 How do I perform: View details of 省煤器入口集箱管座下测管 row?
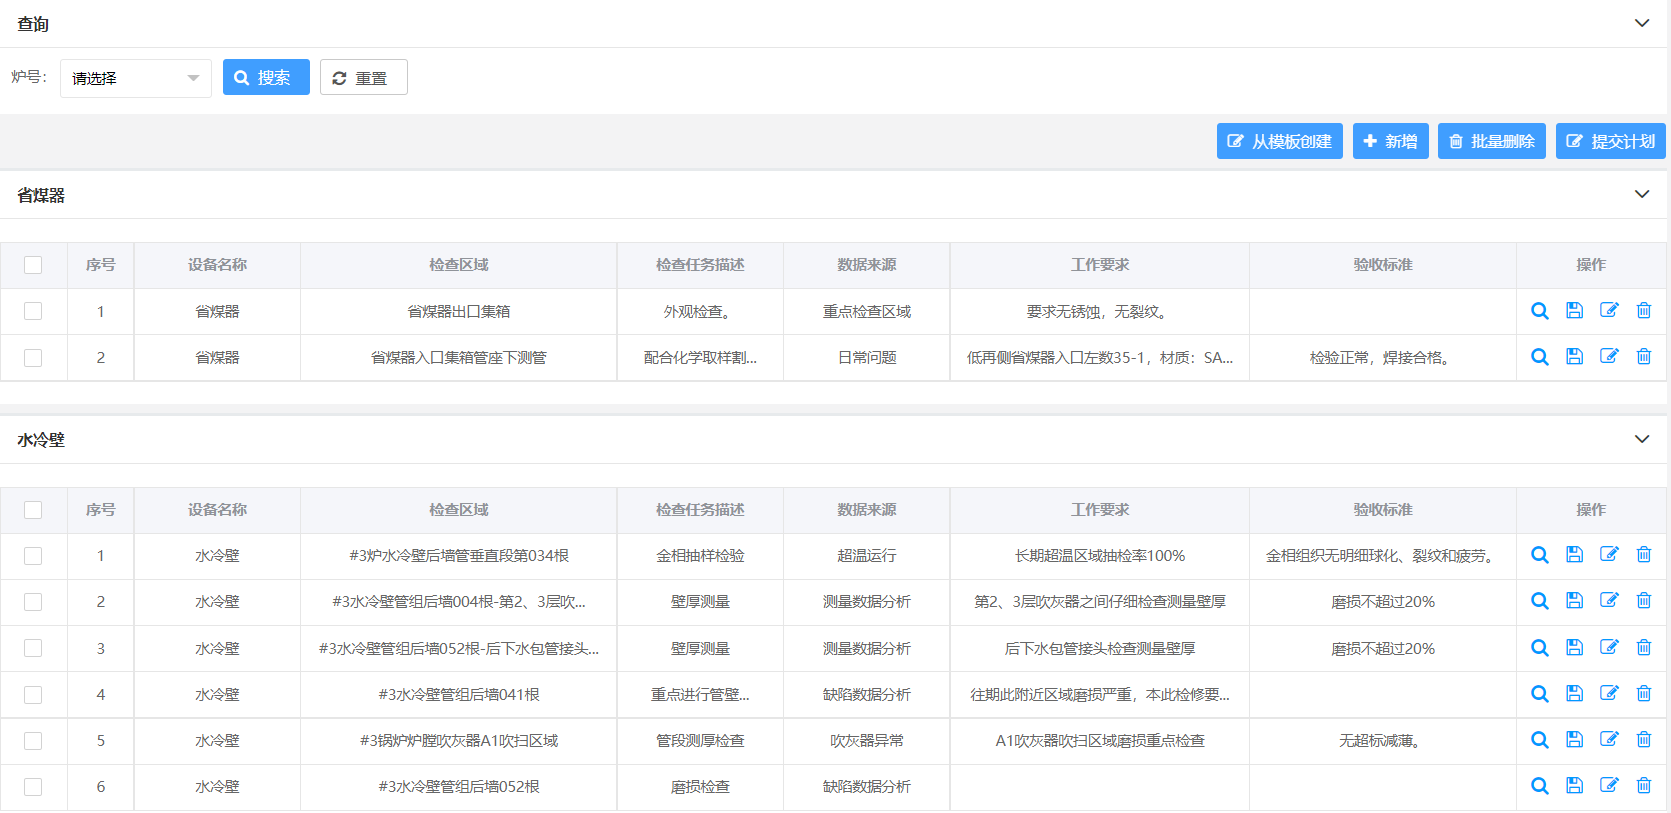pos(1540,357)
